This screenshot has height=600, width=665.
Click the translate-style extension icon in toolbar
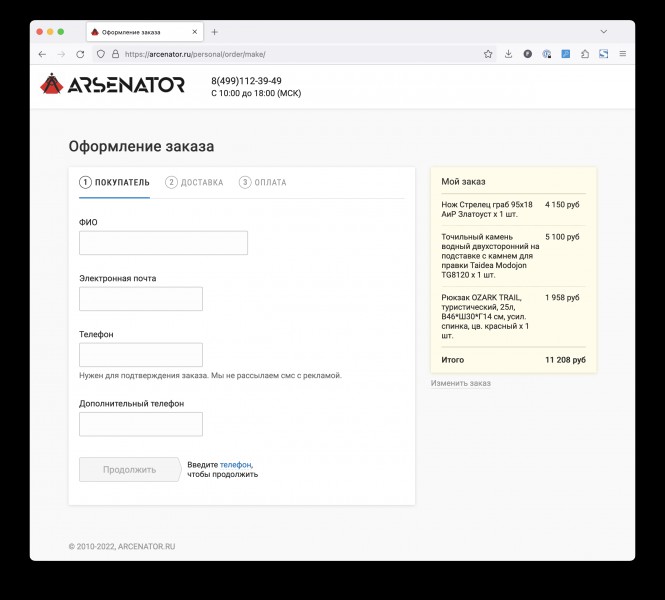point(547,54)
